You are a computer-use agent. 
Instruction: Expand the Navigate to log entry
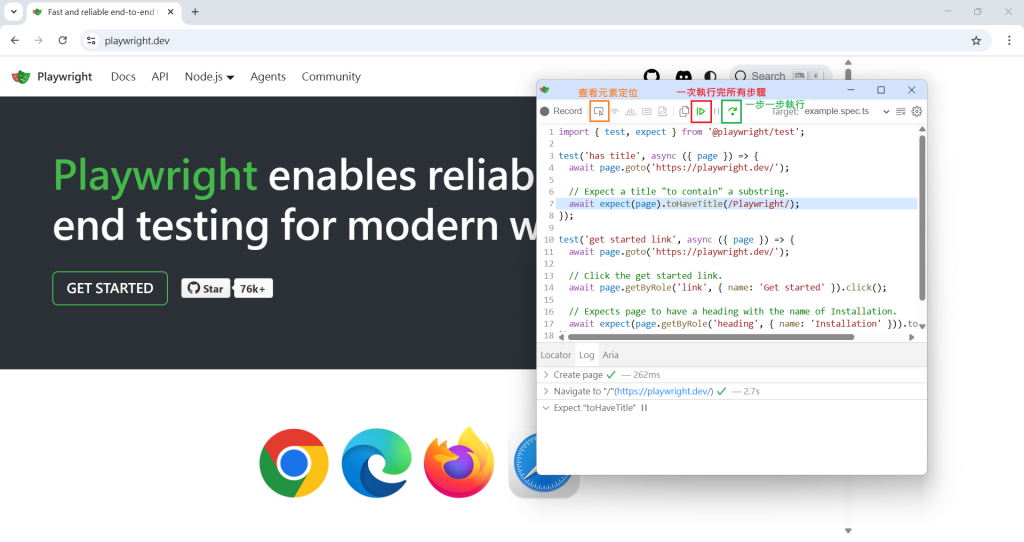click(x=546, y=391)
